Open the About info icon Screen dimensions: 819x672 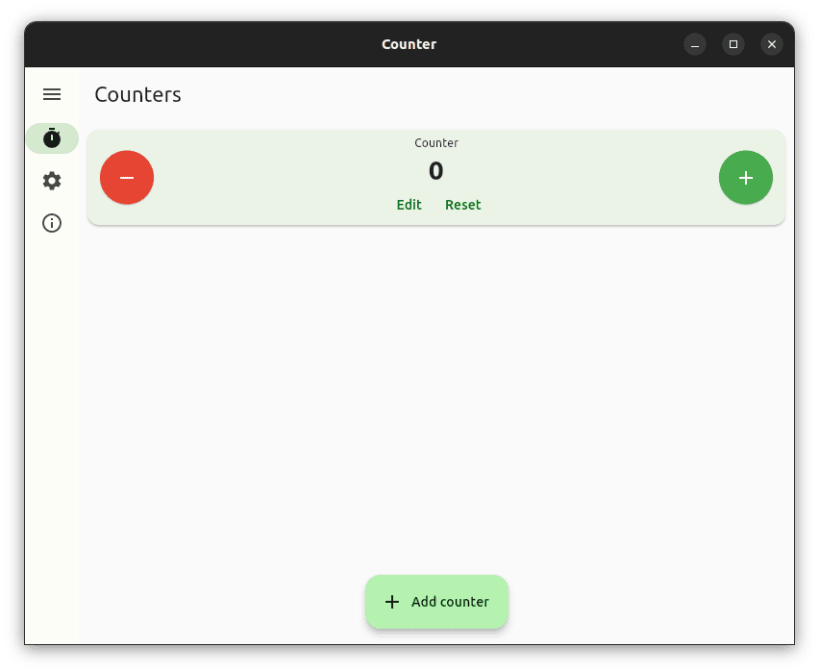[x=52, y=223]
